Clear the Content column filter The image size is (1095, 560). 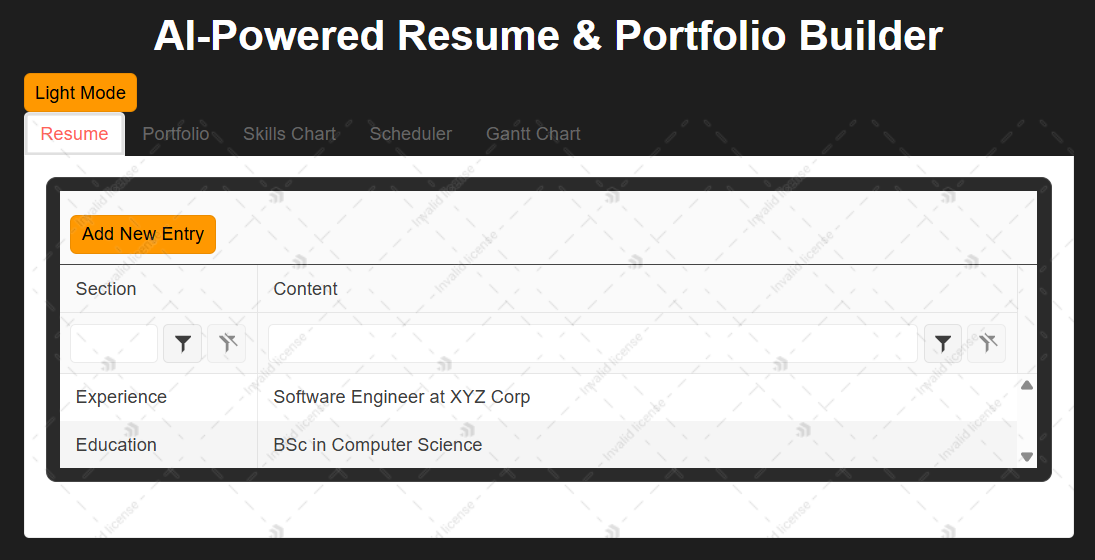point(986,344)
